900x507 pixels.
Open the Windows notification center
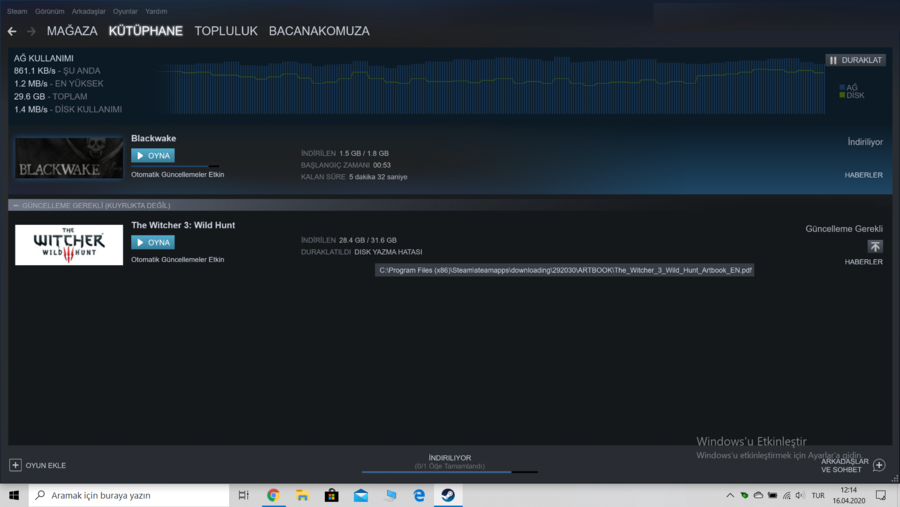pyautogui.click(x=881, y=495)
